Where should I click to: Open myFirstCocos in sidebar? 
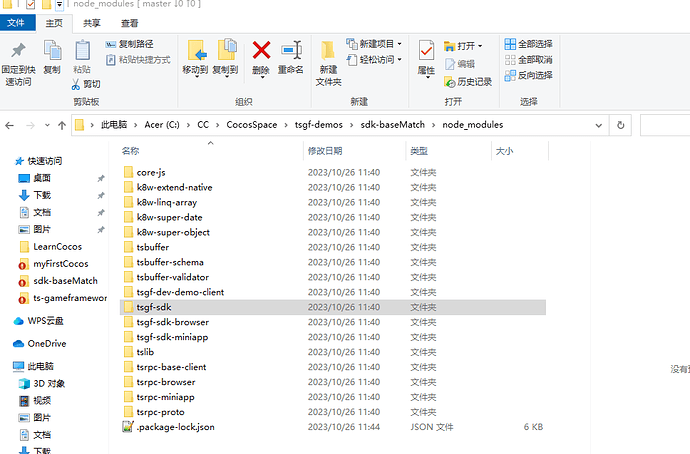(x=61, y=264)
